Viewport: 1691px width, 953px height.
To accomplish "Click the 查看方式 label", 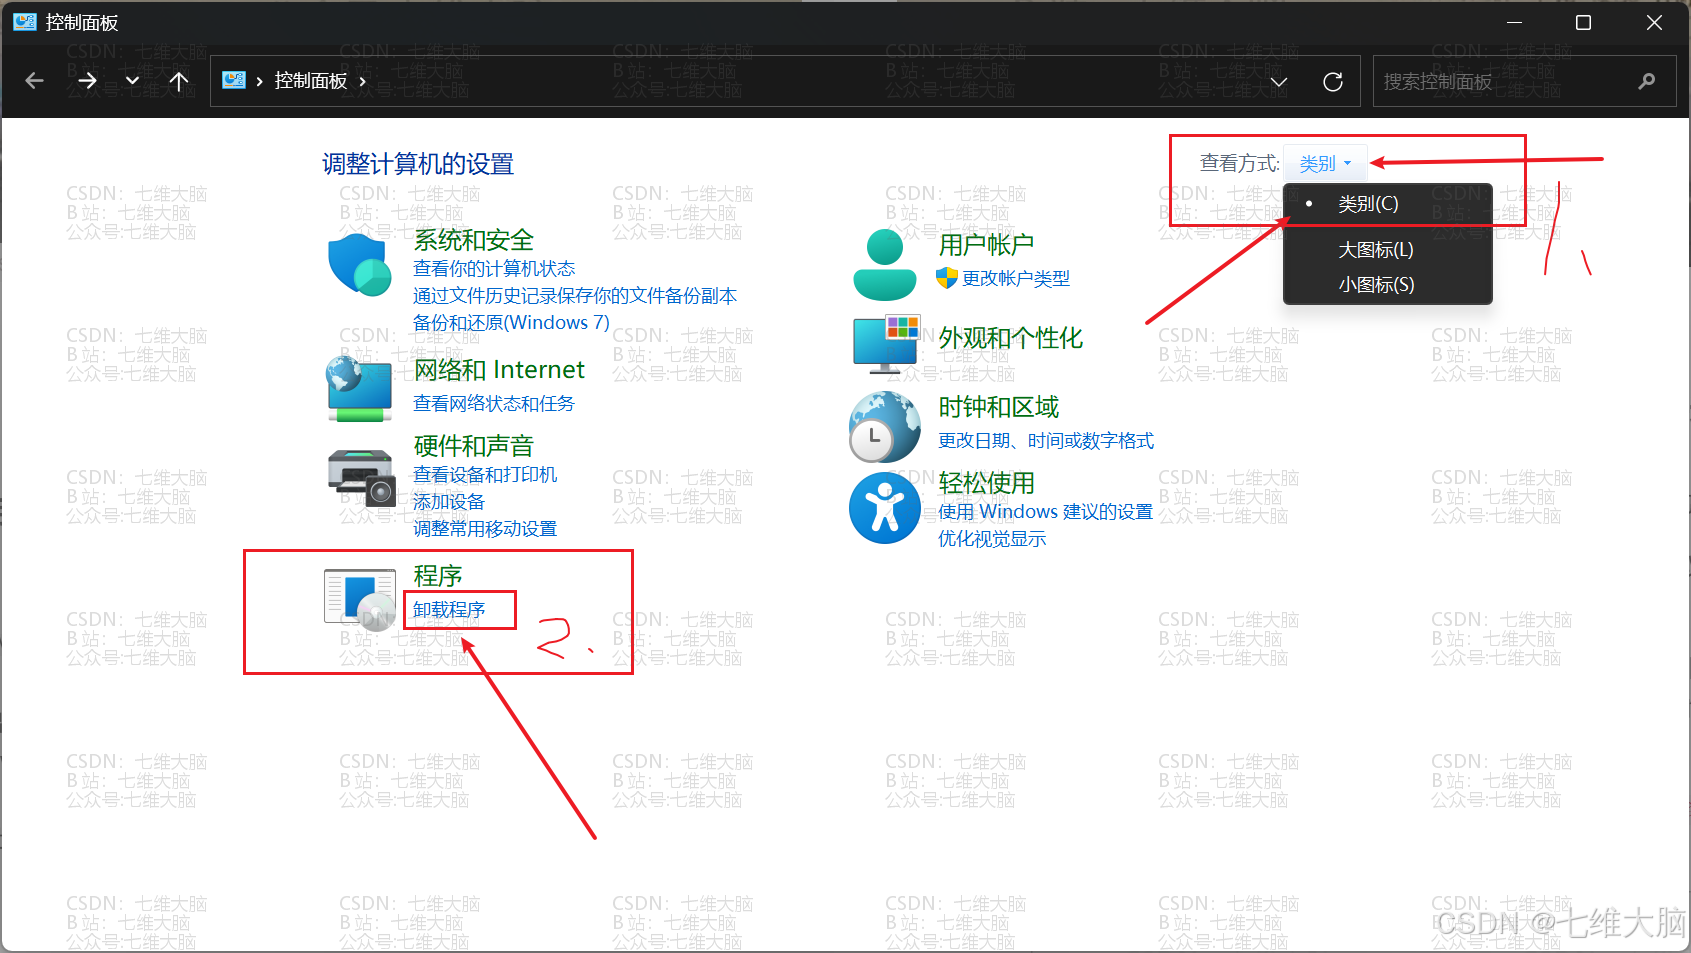I will [x=1239, y=163].
